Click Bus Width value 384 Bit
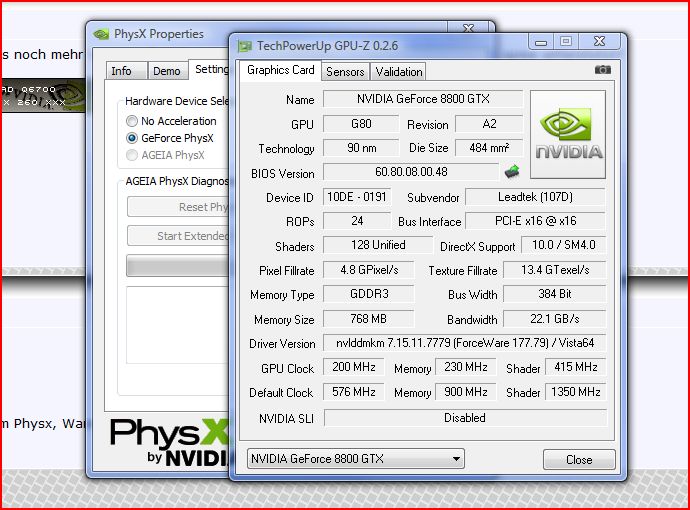Image resolution: width=690 pixels, height=510 pixels. tap(554, 294)
